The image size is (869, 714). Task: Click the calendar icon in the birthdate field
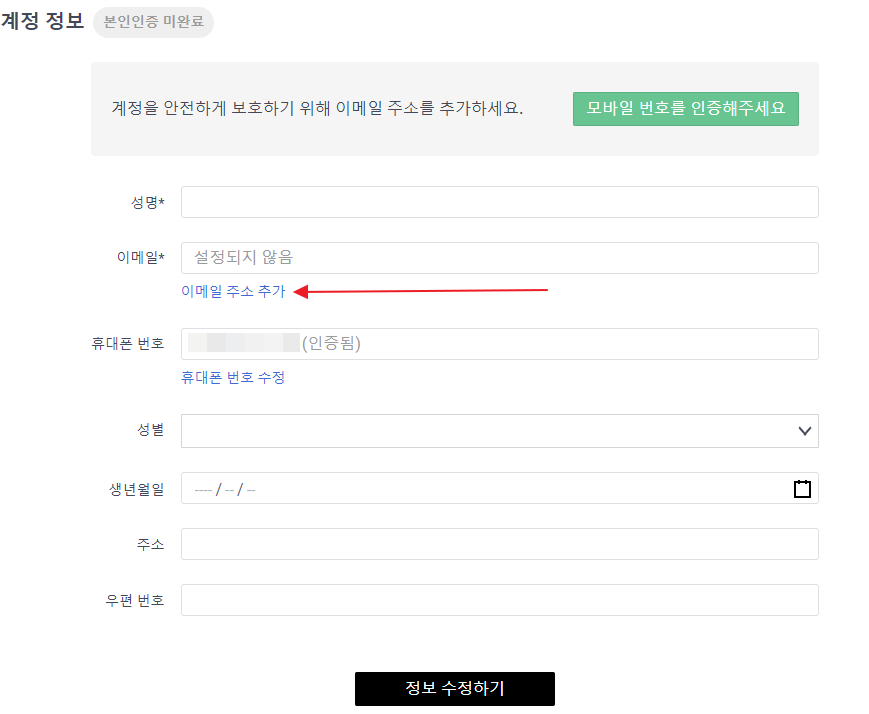(801, 489)
